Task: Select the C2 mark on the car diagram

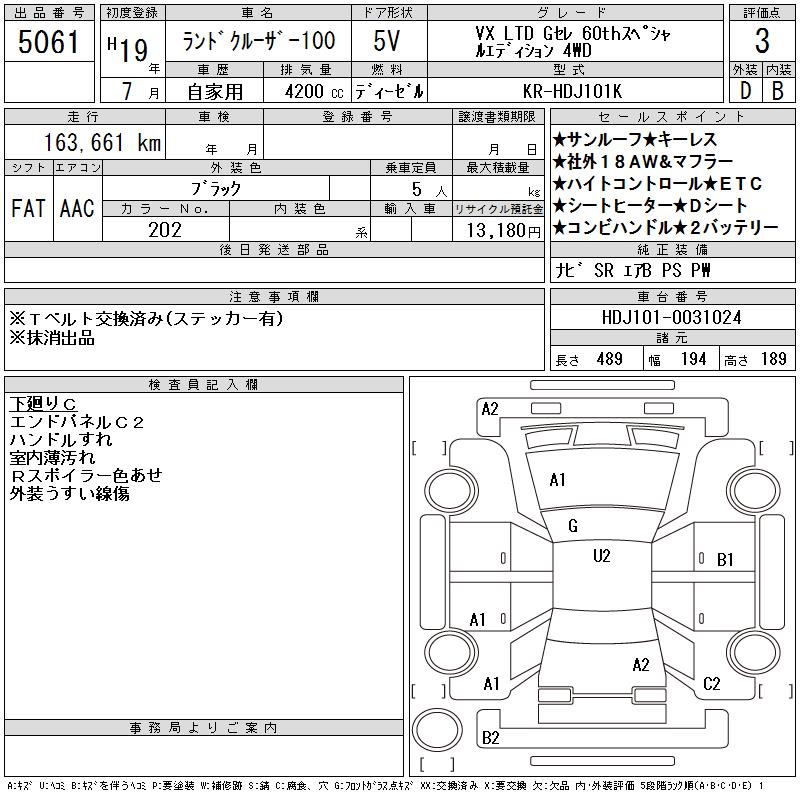Action: (x=711, y=684)
